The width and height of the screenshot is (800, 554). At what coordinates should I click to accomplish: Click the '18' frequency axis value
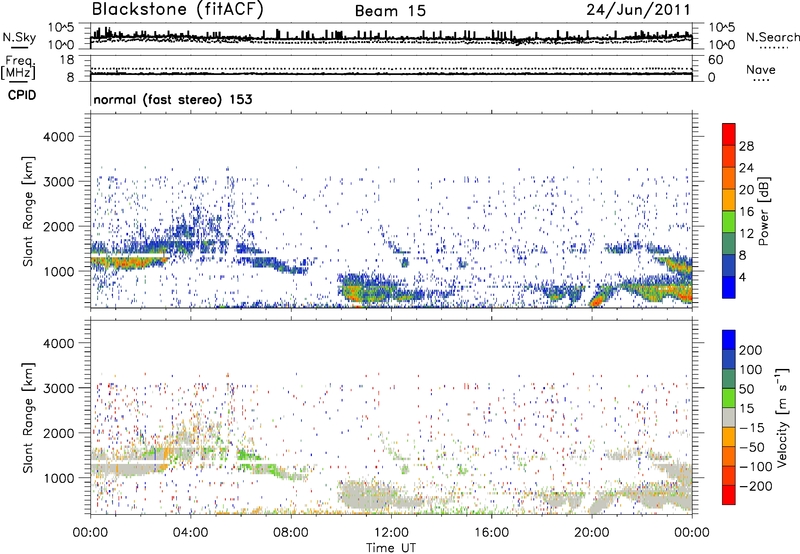pyautogui.click(x=67, y=60)
